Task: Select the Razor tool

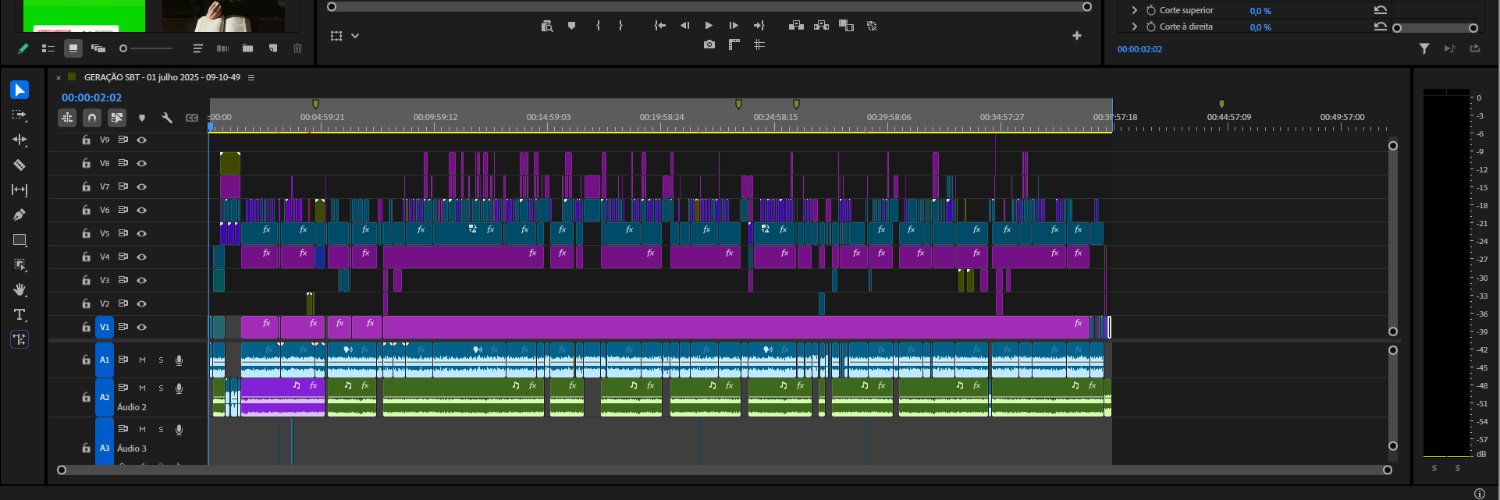Action: 20,165
